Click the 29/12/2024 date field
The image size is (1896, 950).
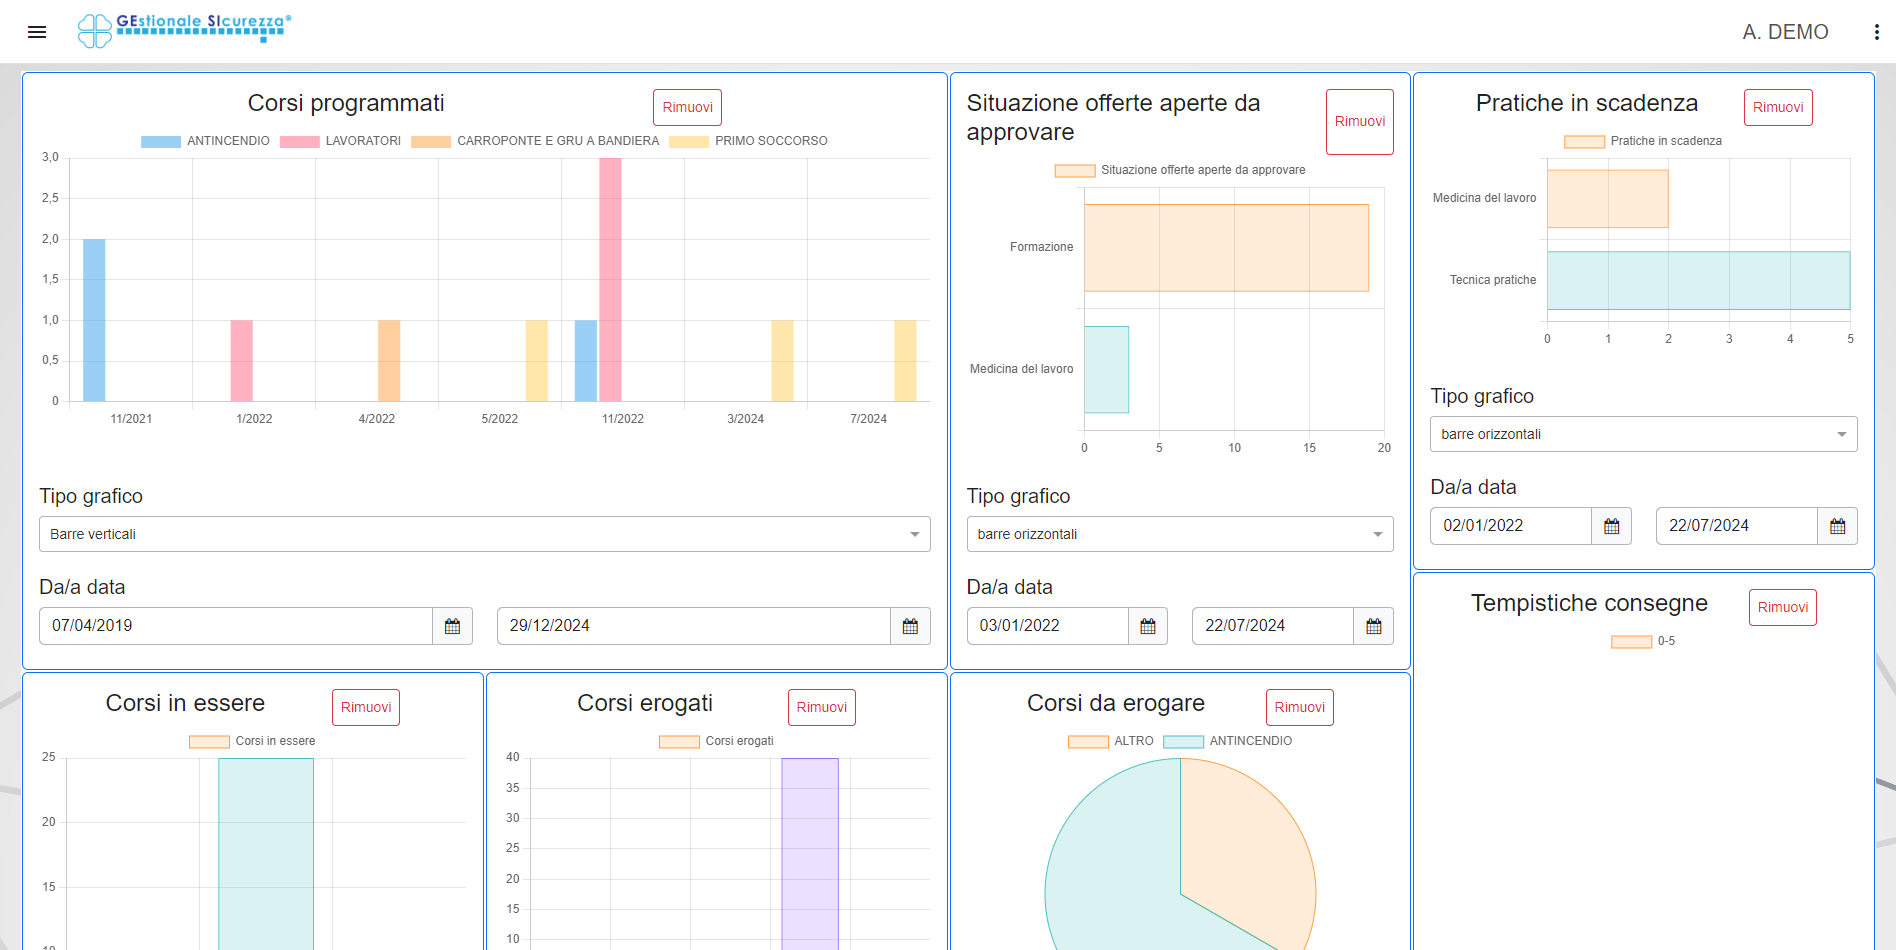694,626
